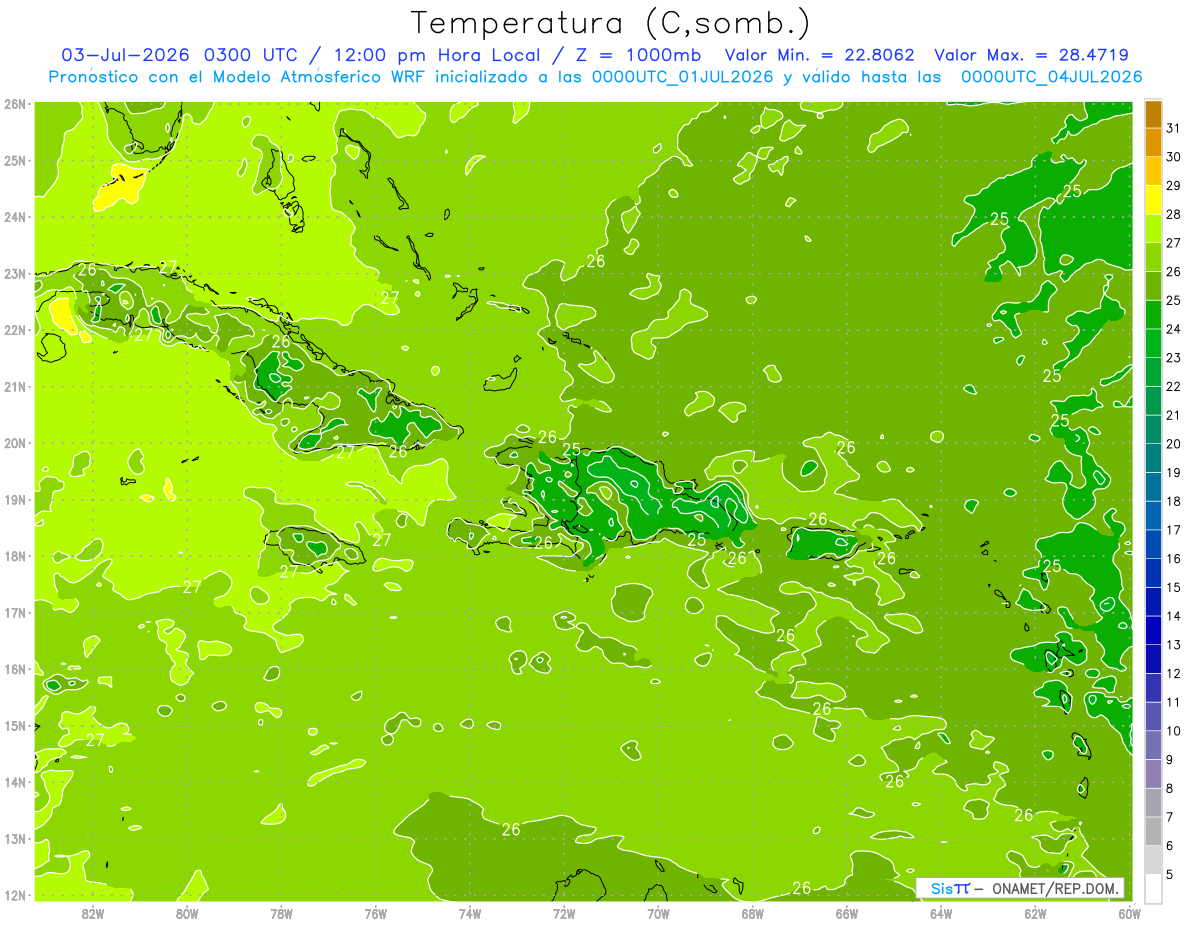Click the valid-until time '0000UTC_04JUL2026'

[x=1052, y=77]
